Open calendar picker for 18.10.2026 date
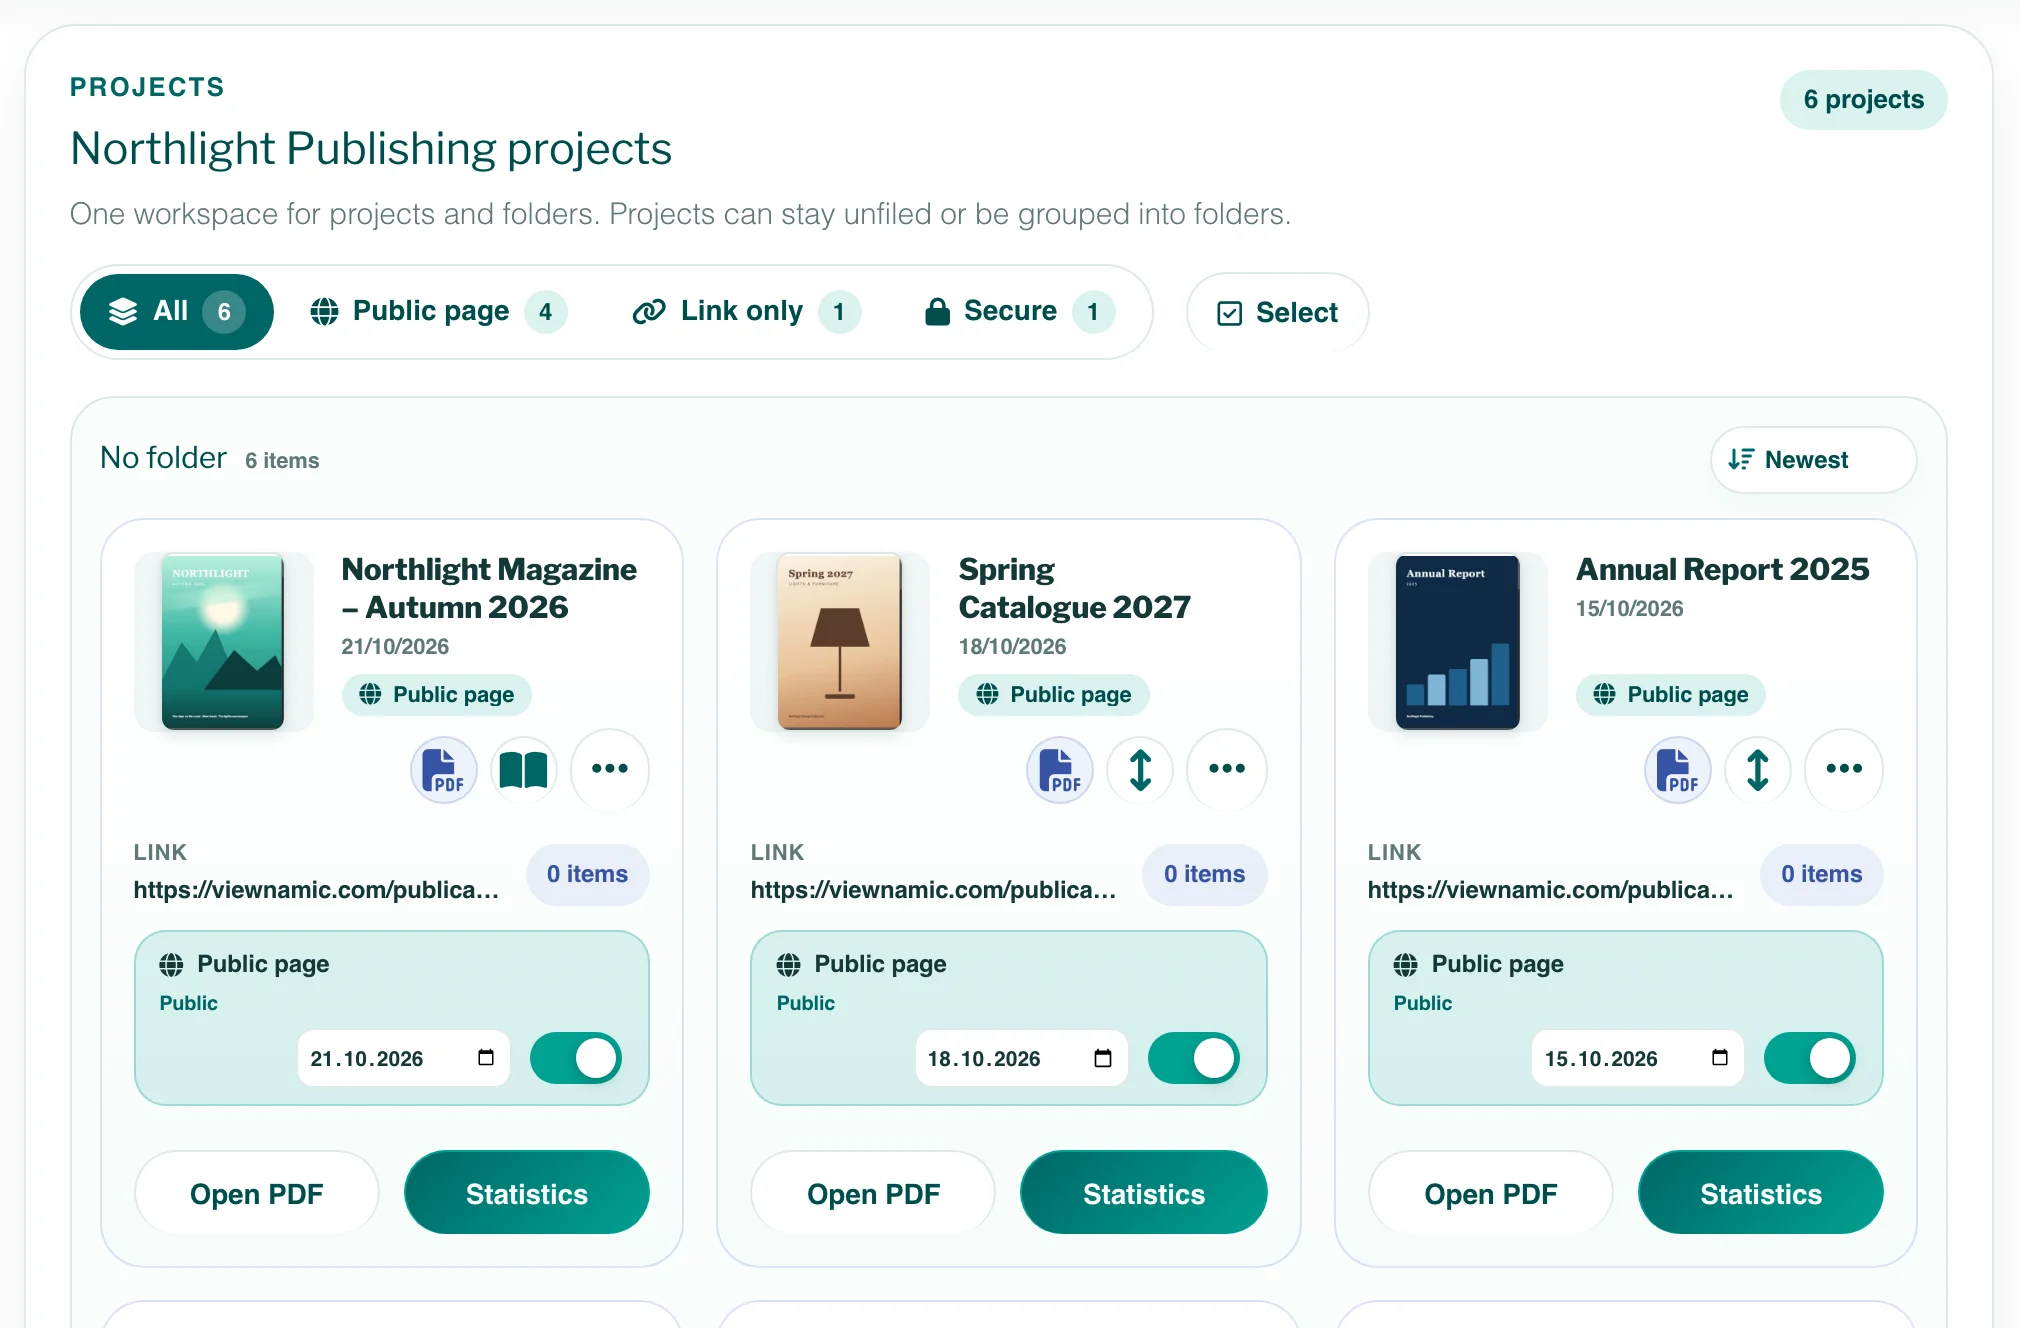 1103,1058
